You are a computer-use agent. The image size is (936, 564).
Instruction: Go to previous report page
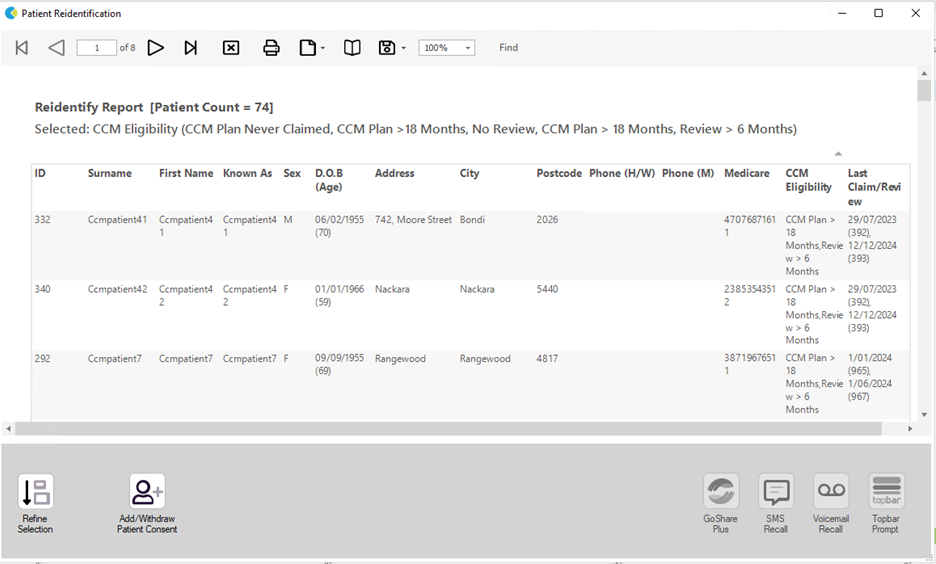coord(56,48)
